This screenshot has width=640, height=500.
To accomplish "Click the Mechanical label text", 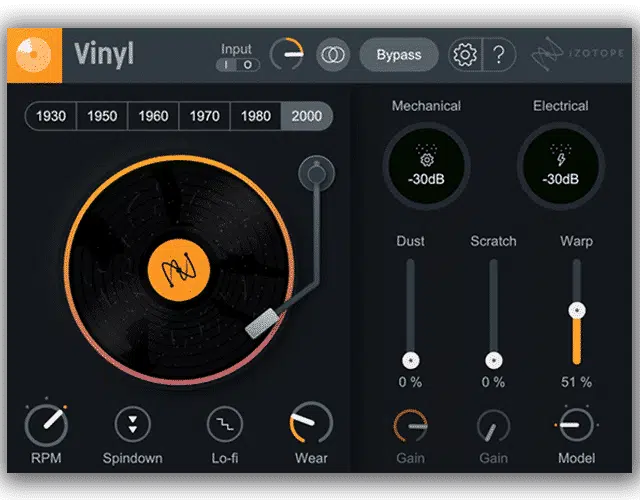I will (426, 106).
